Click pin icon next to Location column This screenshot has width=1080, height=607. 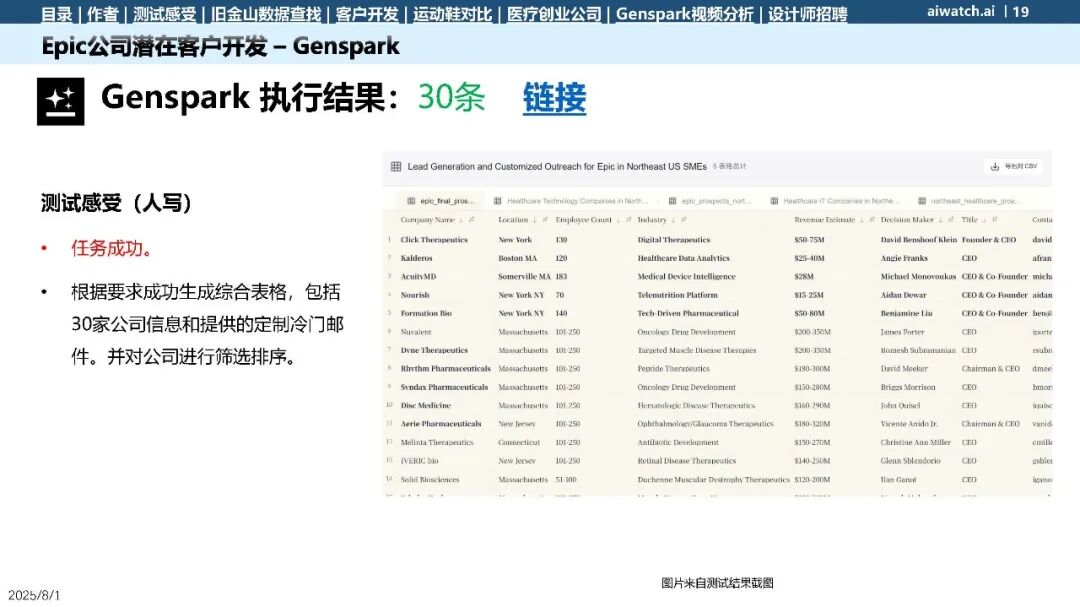545,220
